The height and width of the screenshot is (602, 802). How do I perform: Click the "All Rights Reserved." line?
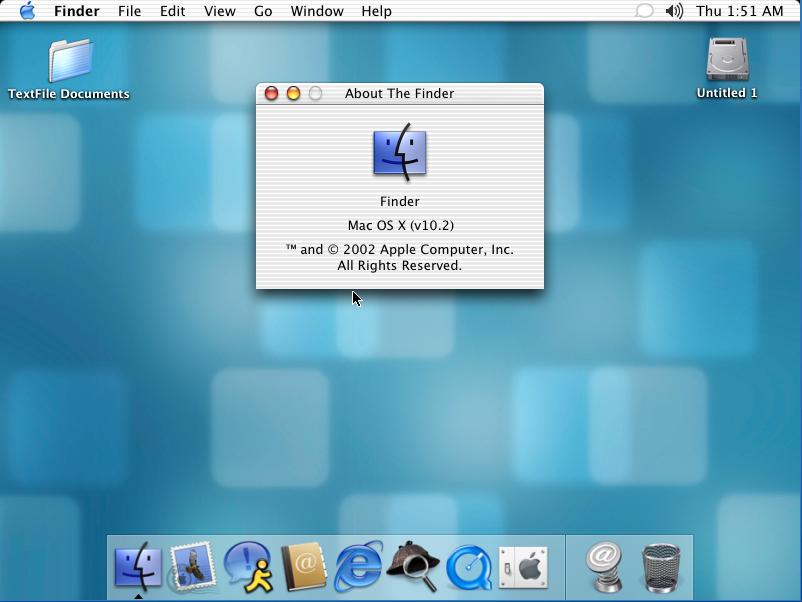coord(399,266)
